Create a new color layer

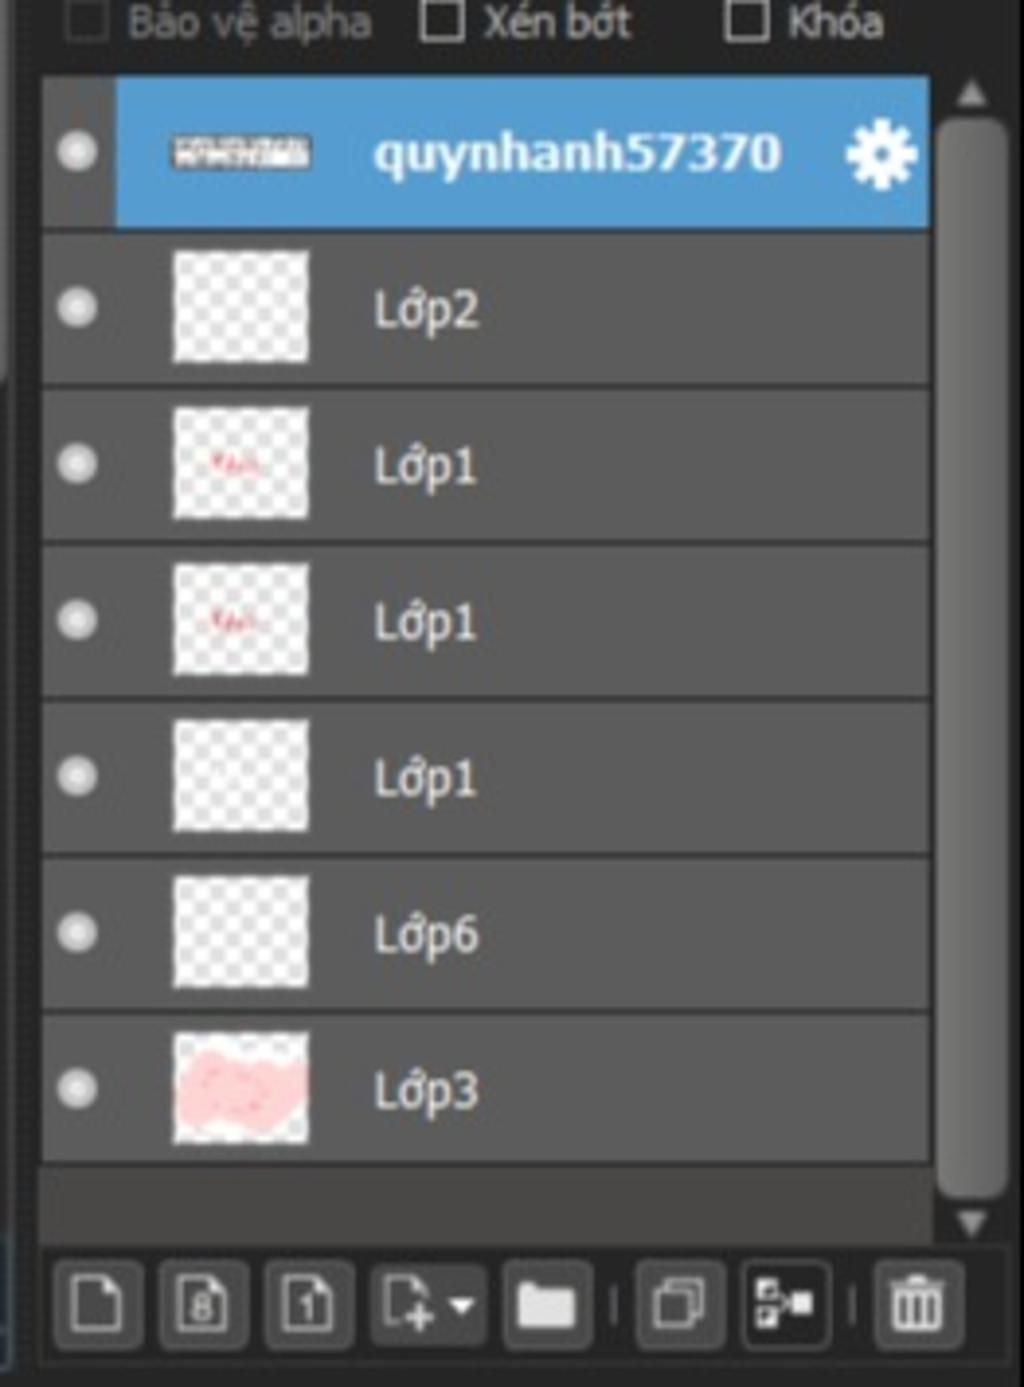97,1303
